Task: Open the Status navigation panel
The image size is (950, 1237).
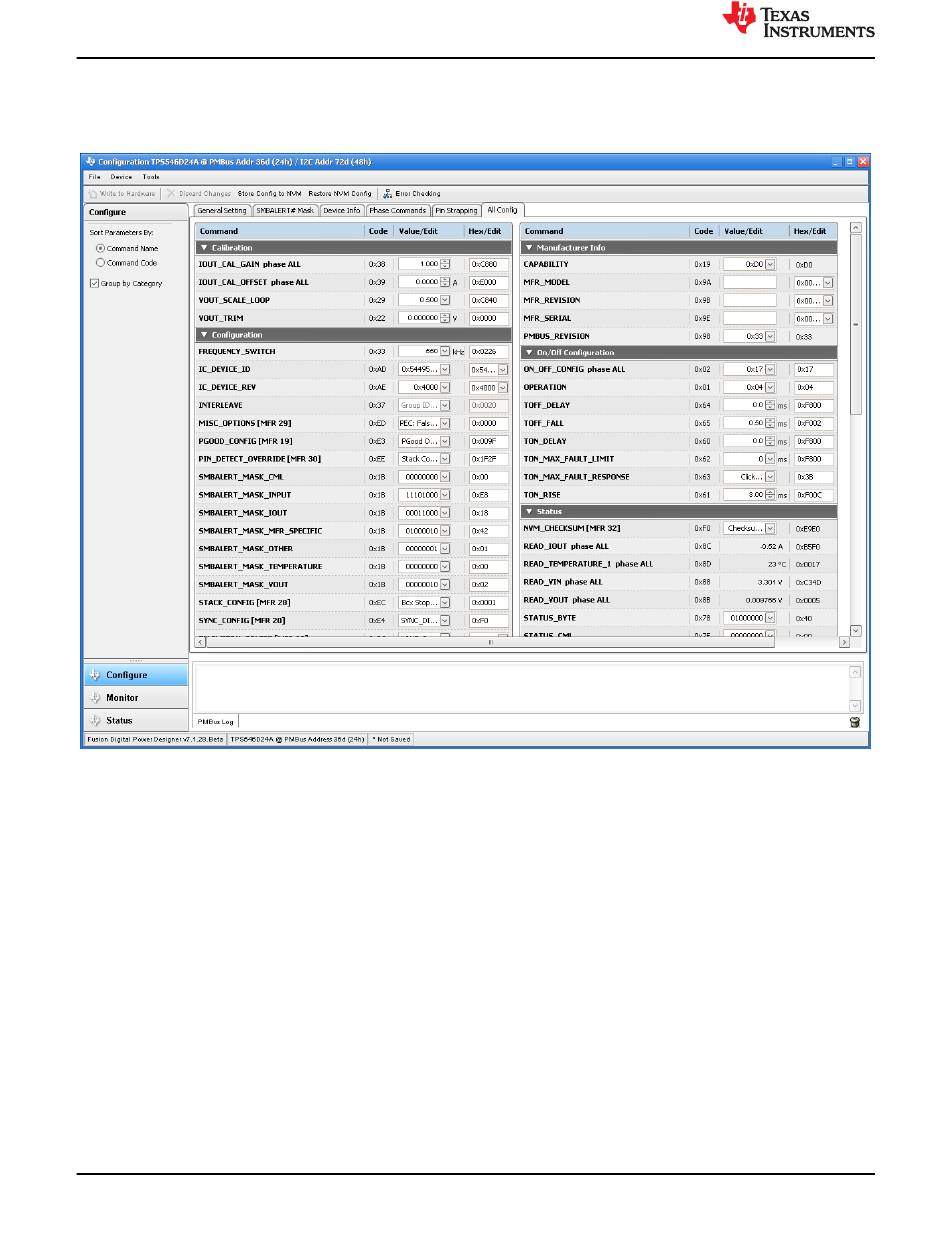Action: click(135, 720)
